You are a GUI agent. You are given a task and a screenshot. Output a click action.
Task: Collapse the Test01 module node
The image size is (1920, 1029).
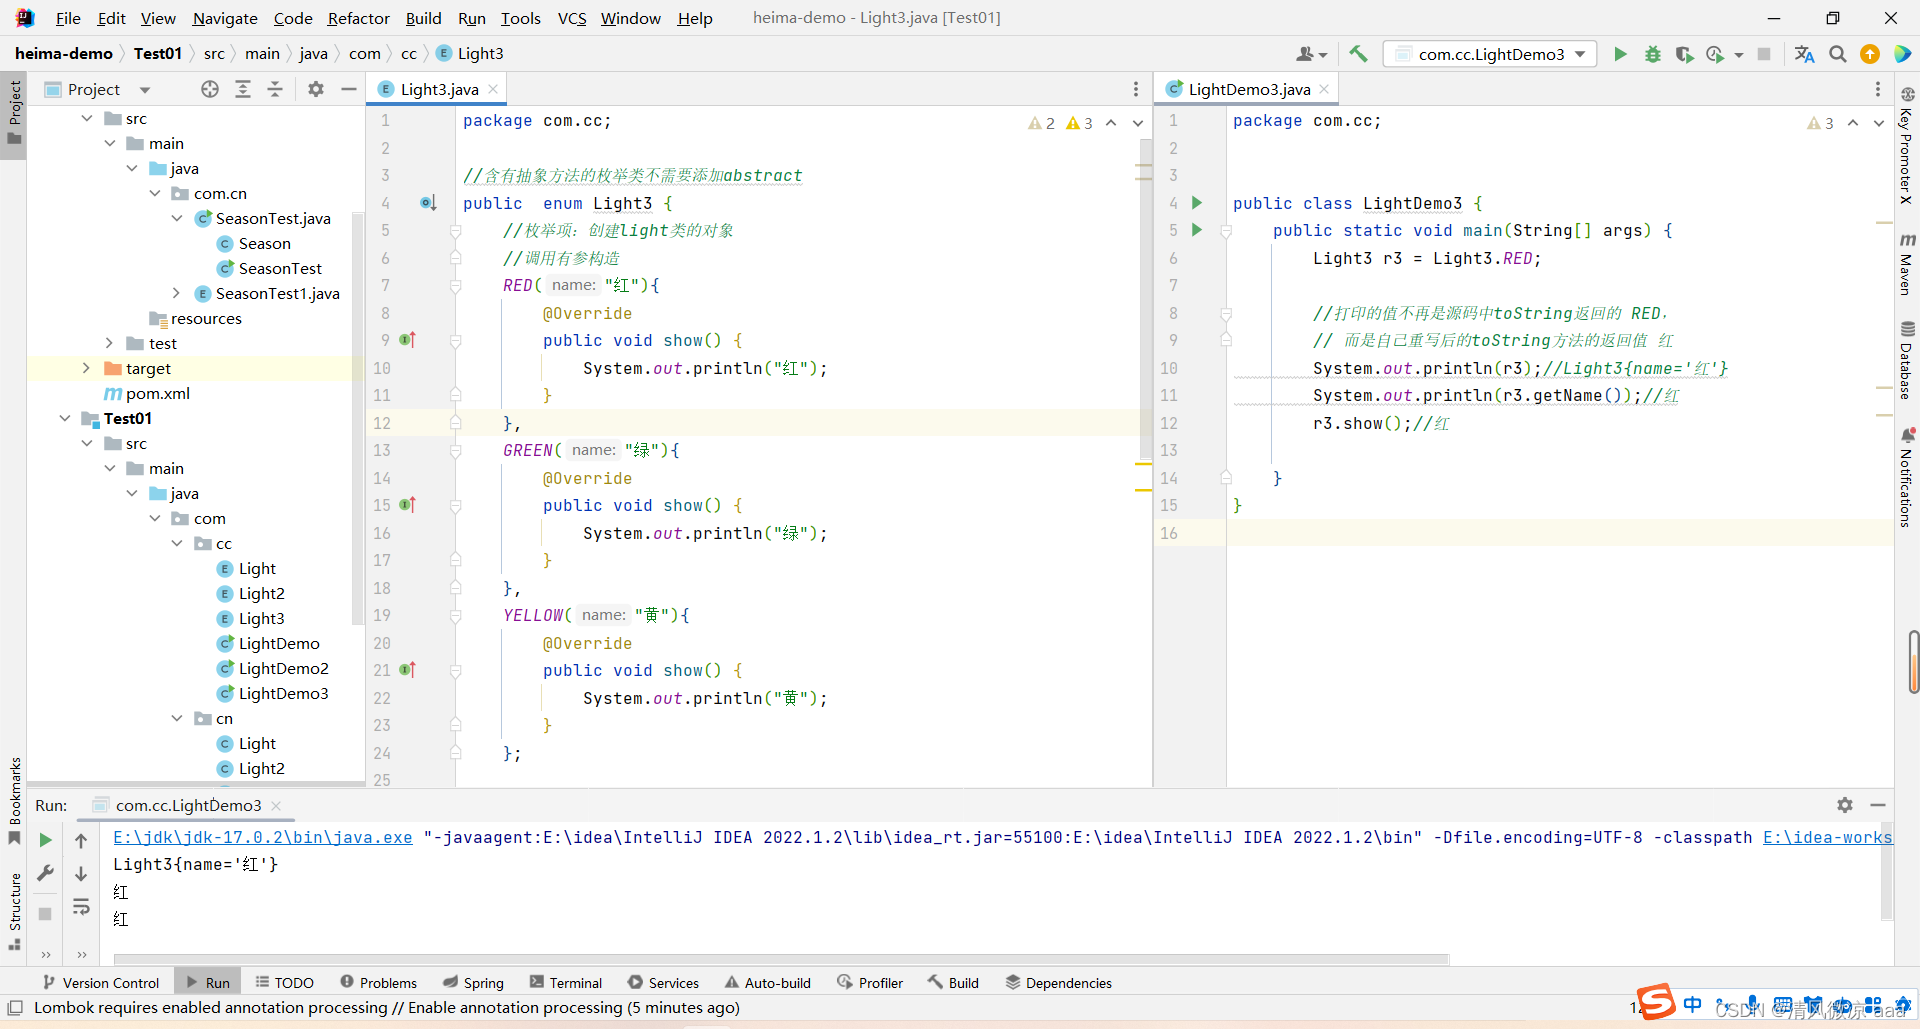pyautogui.click(x=65, y=418)
